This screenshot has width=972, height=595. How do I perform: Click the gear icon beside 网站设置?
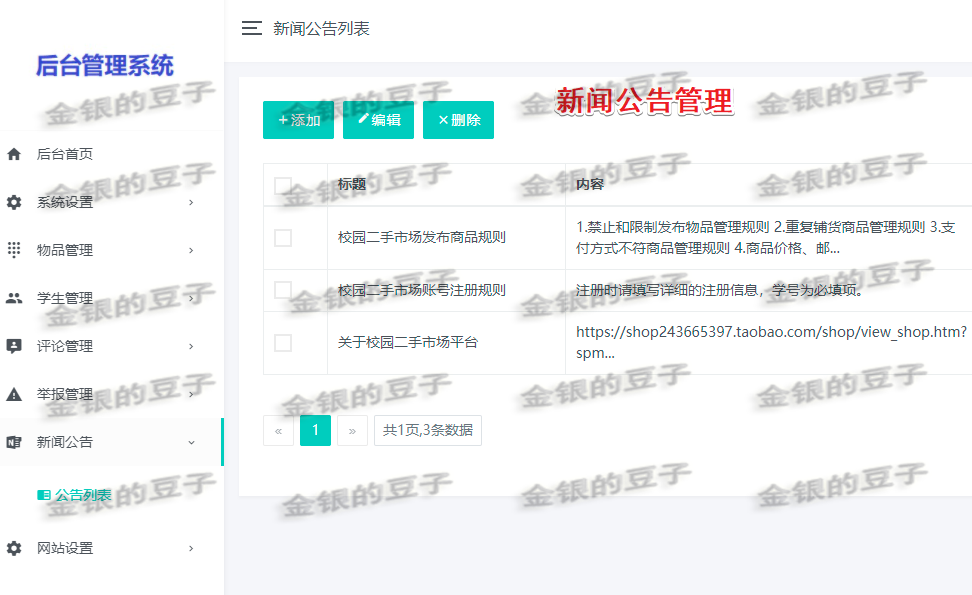14,548
